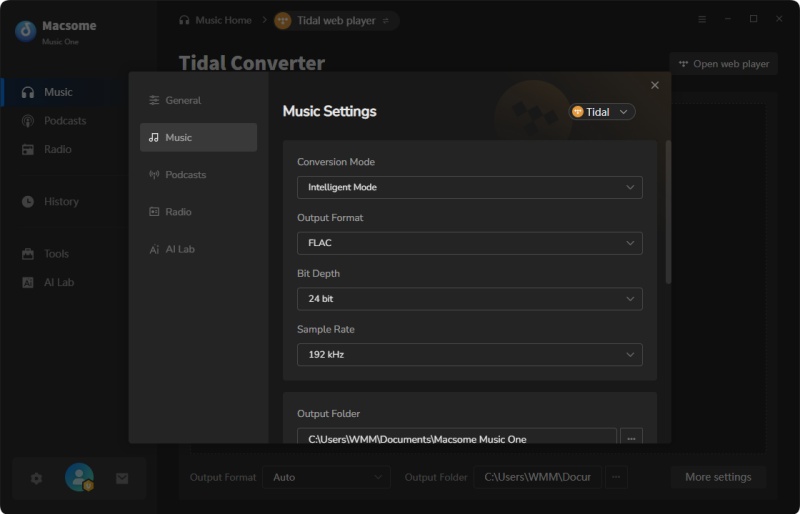Click the gear settings icon at bottom left
Image resolution: width=800 pixels, height=514 pixels.
click(x=36, y=478)
